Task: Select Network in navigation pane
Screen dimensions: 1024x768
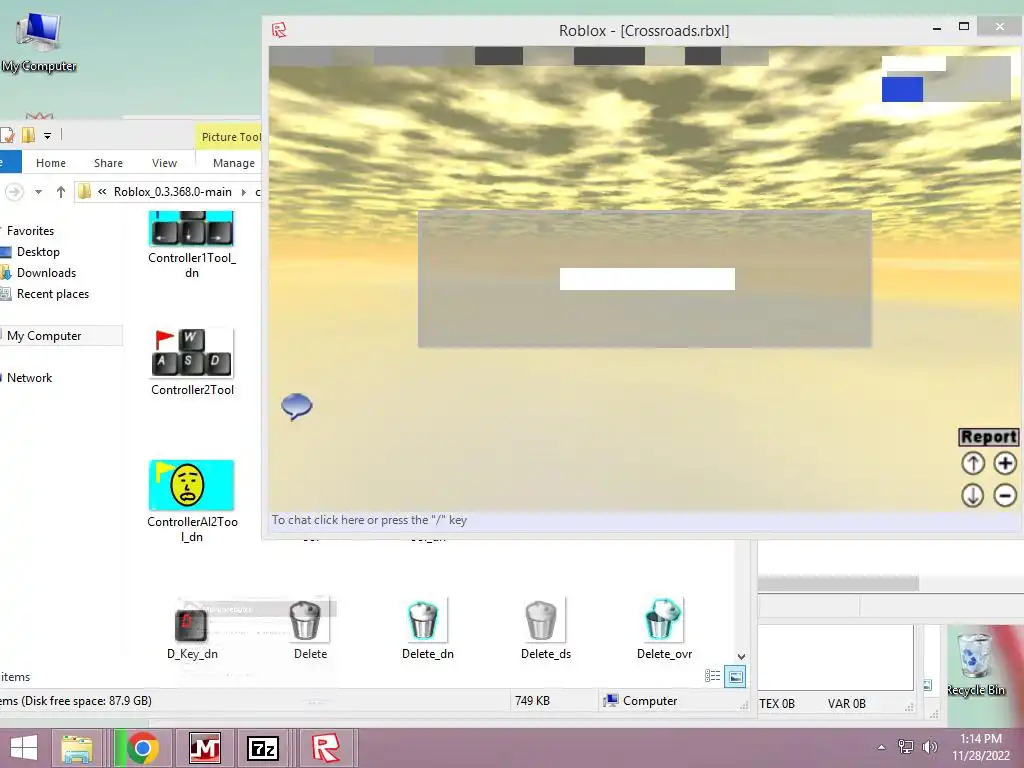Action: [29, 377]
